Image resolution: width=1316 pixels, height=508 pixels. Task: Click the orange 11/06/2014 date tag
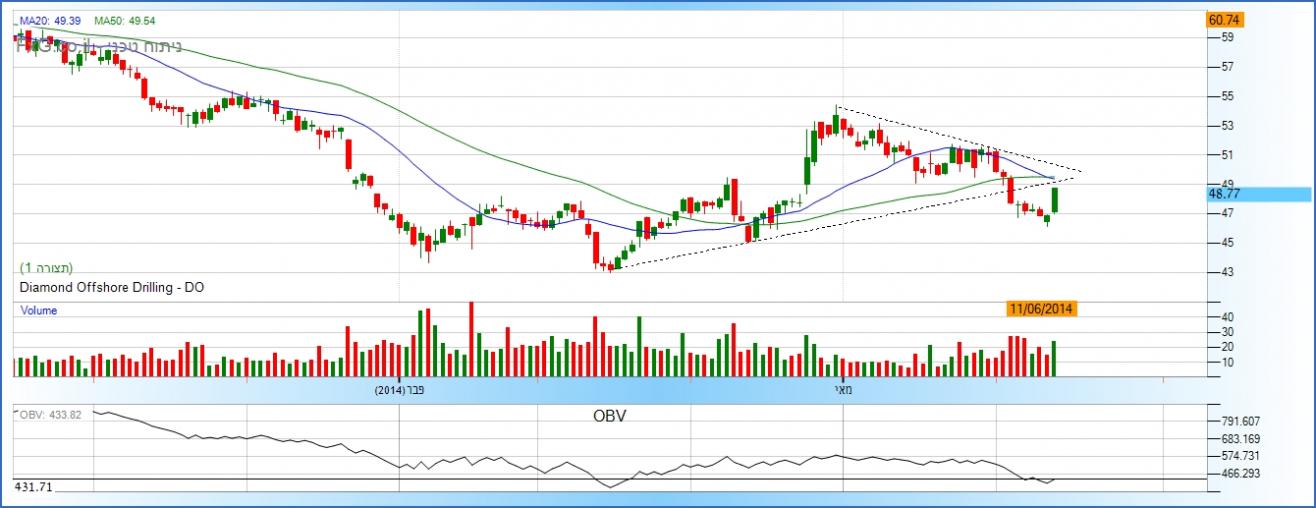click(1041, 310)
